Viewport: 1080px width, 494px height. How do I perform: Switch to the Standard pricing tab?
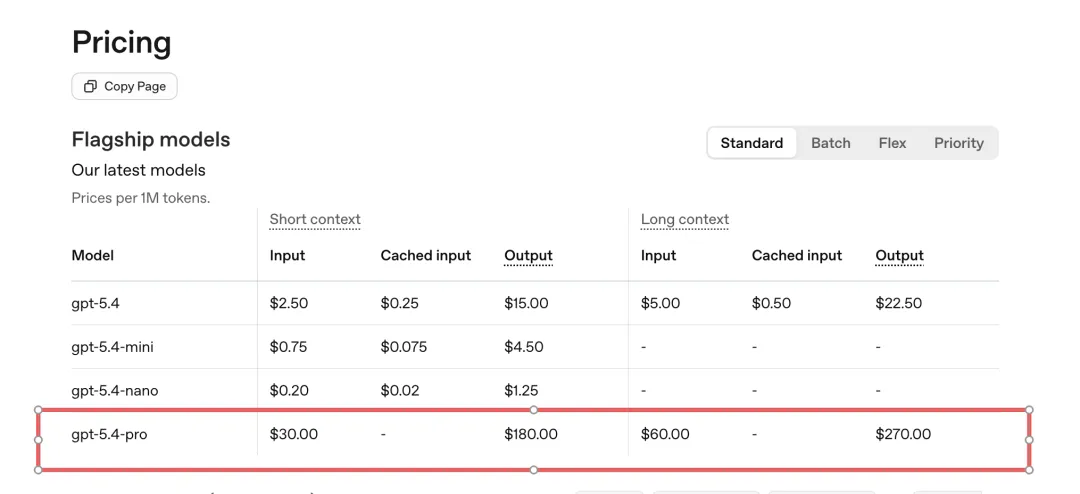coord(752,143)
